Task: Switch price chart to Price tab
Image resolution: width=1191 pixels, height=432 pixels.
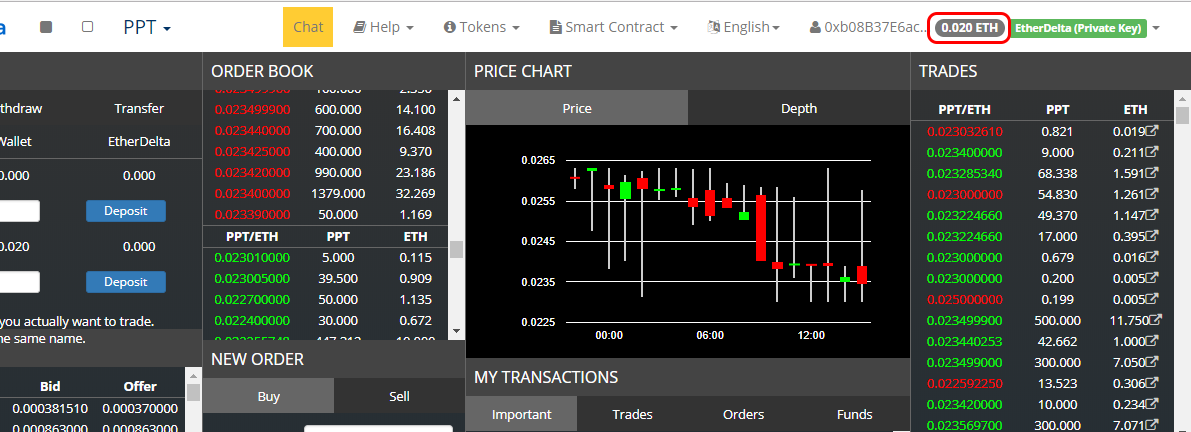Action: pos(577,108)
